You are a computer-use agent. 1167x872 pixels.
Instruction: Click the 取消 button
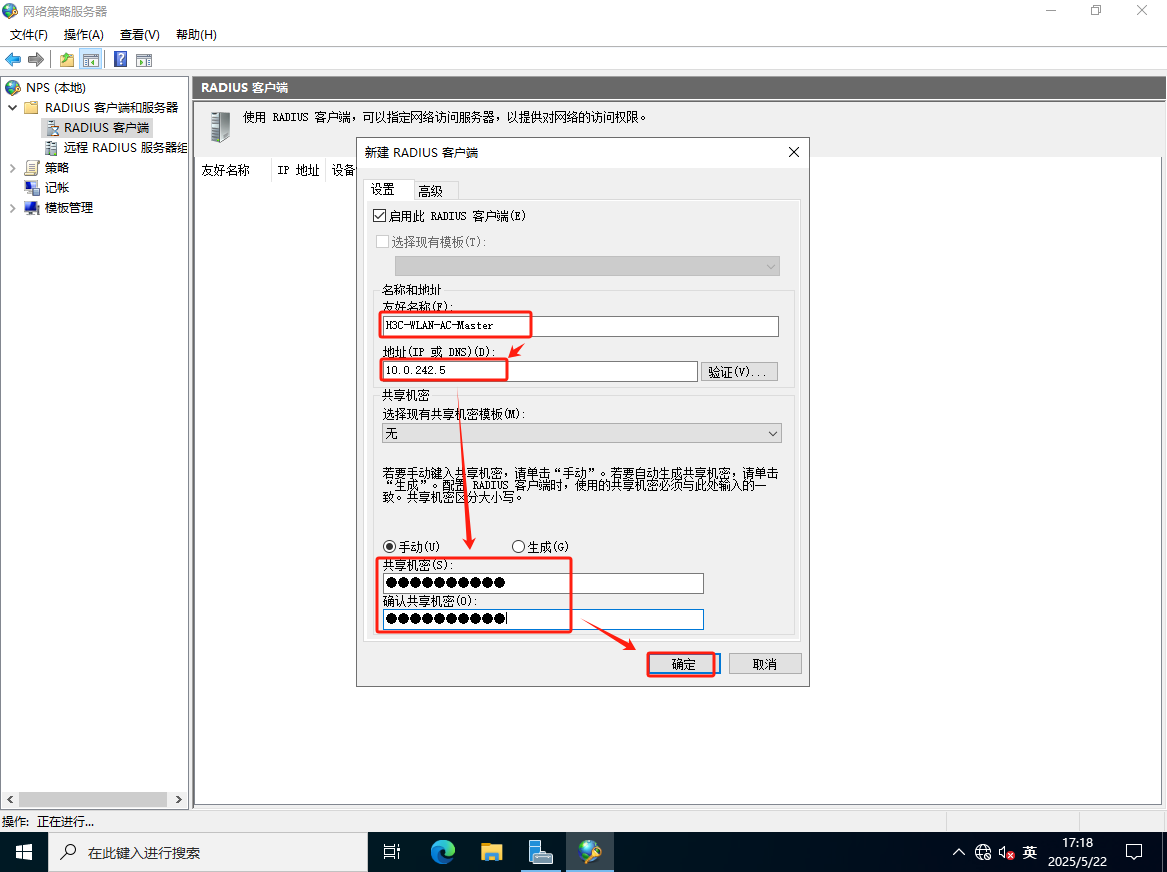point(765,664)
